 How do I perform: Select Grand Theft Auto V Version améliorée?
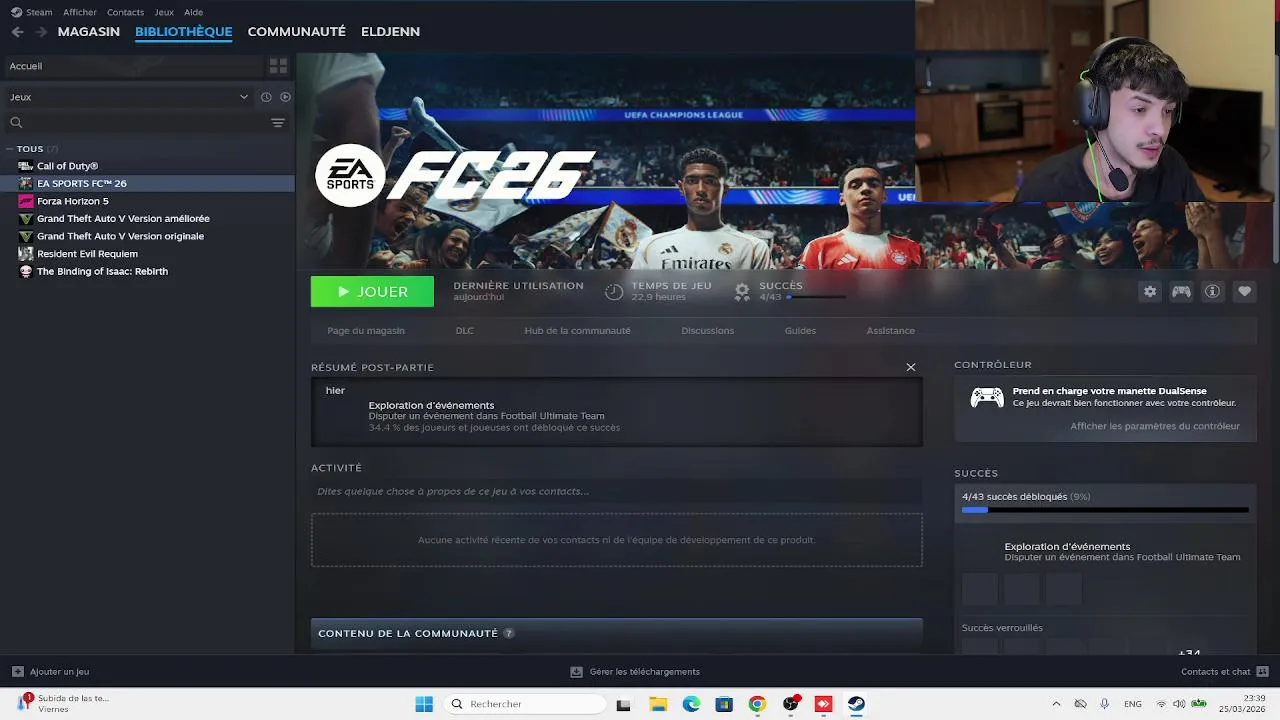pos(123,219)
